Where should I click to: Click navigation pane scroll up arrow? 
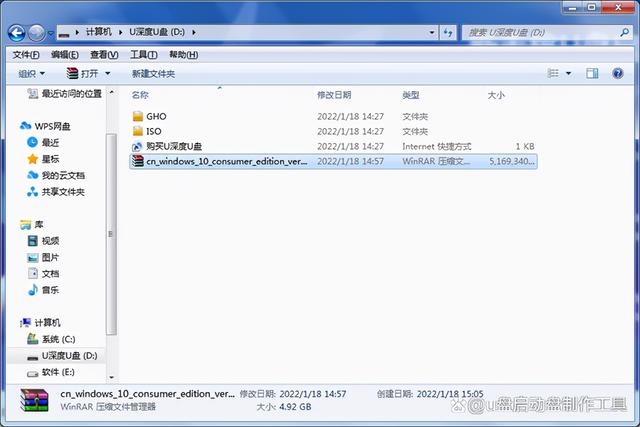point(112,93)
